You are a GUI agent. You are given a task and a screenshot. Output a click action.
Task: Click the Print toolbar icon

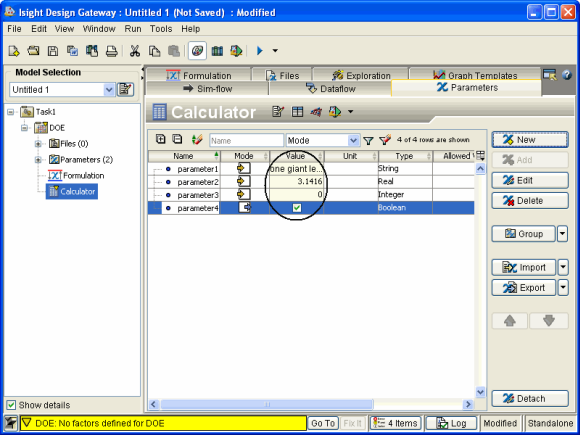(x=112, y=51)
